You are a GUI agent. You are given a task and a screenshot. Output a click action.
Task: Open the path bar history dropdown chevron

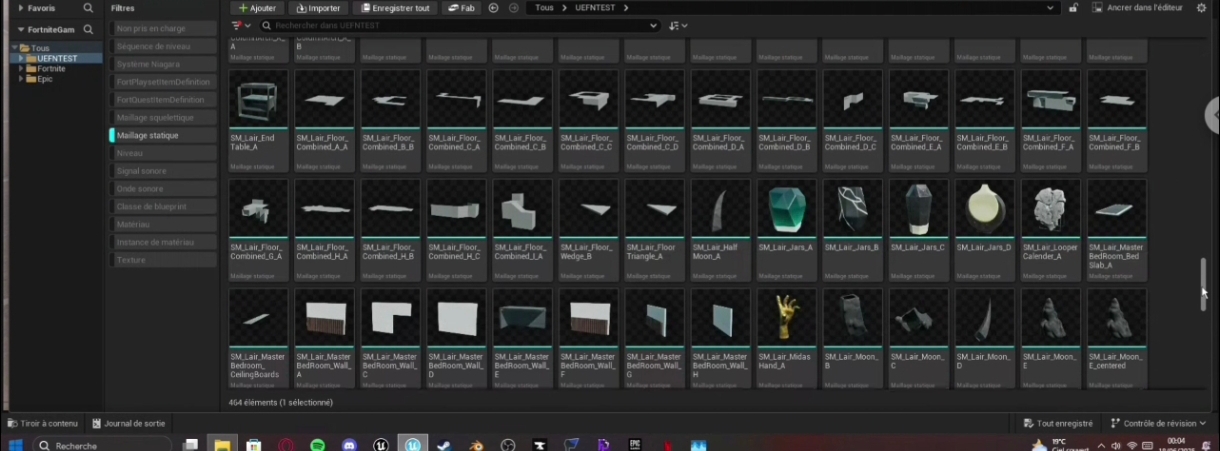pyautogui.click(x=1049, y=8)
